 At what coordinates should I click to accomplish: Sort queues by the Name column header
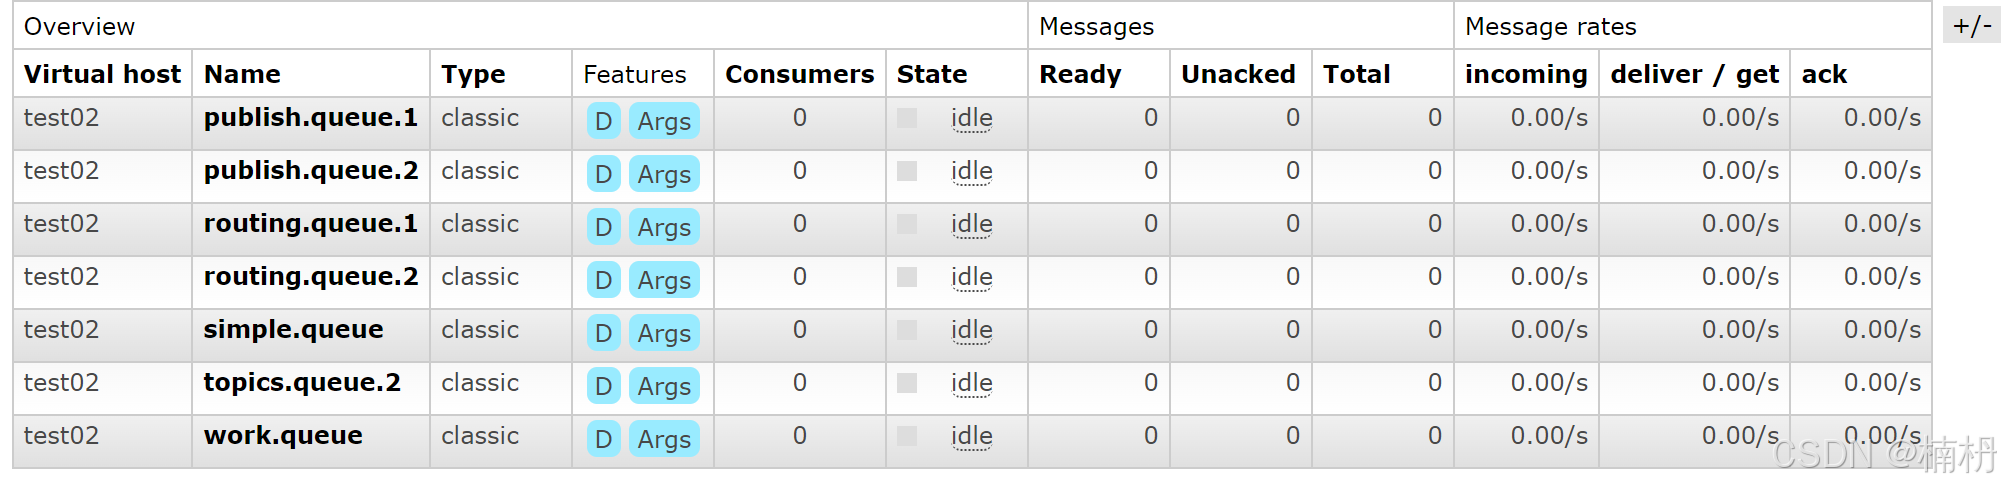[242, 74]
